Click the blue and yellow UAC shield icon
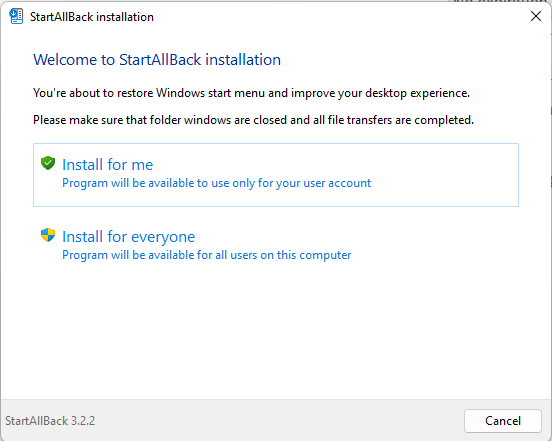Screen dimensions: 552x441 tap(48, 235)
